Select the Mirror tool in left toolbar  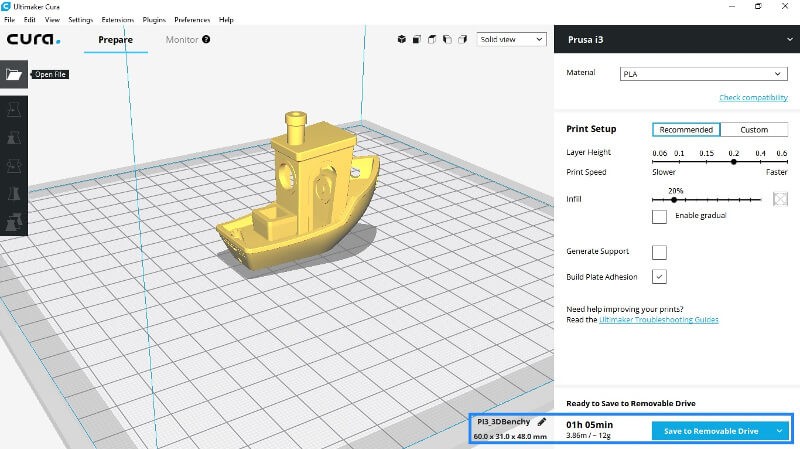pos(14,193)
